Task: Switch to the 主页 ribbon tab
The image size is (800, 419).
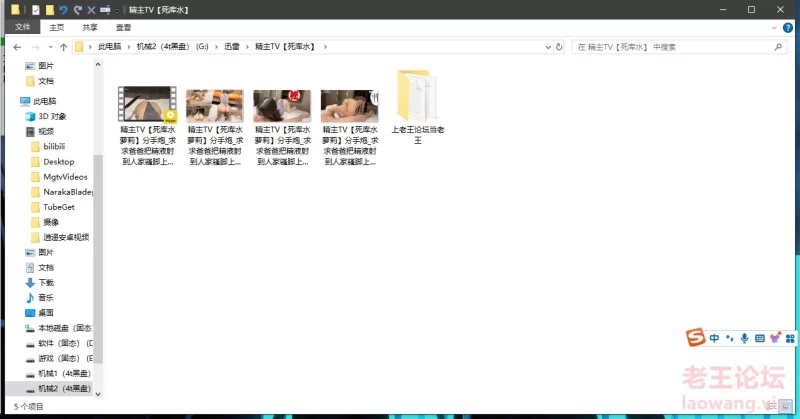Action: tap(57, 27)
